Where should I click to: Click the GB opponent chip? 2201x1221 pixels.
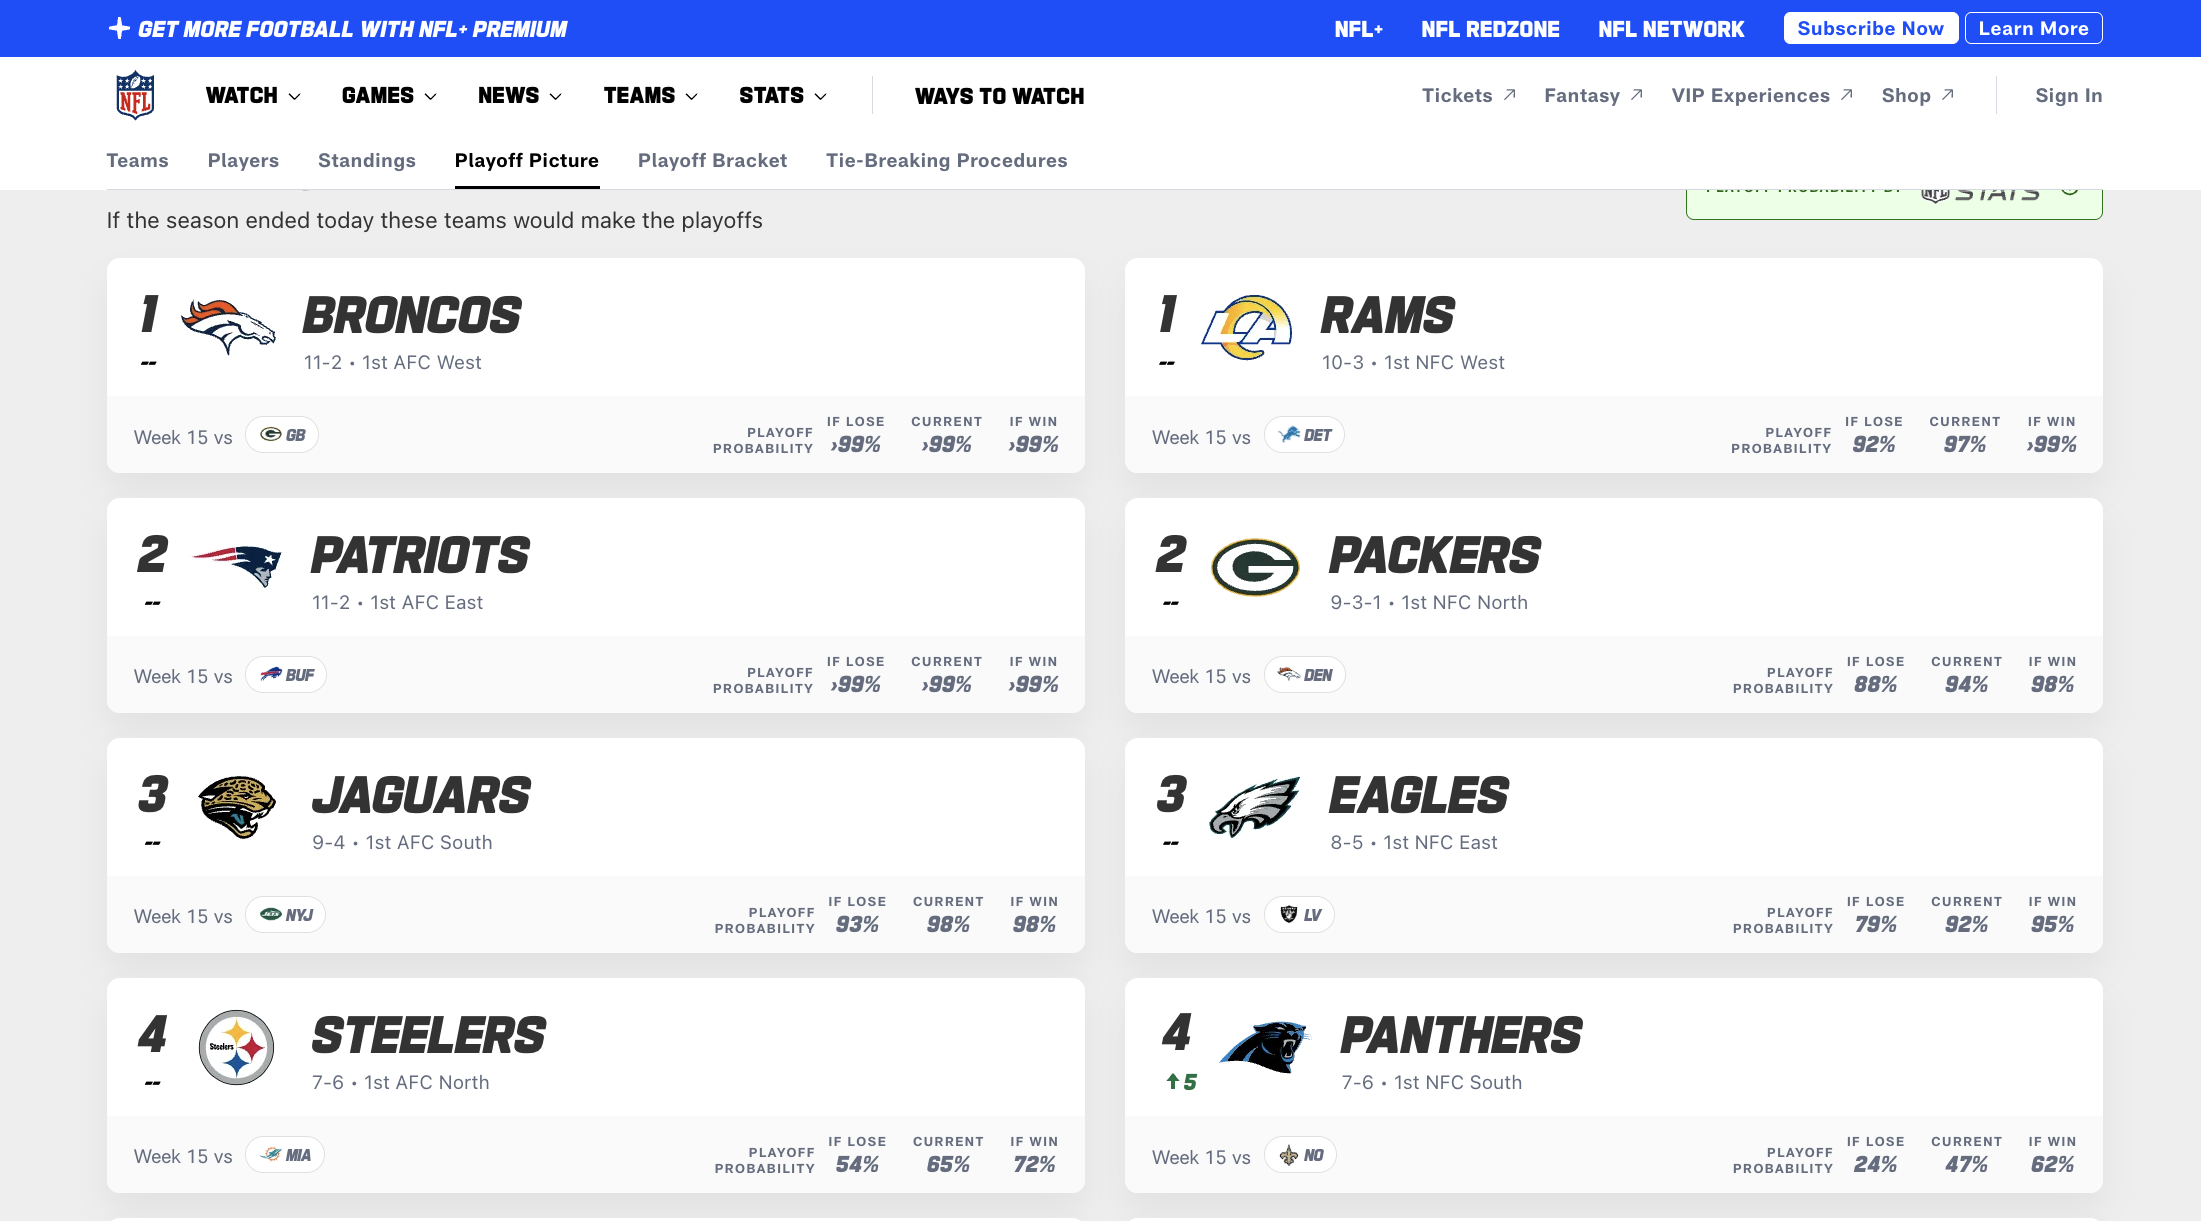(283, 435)
